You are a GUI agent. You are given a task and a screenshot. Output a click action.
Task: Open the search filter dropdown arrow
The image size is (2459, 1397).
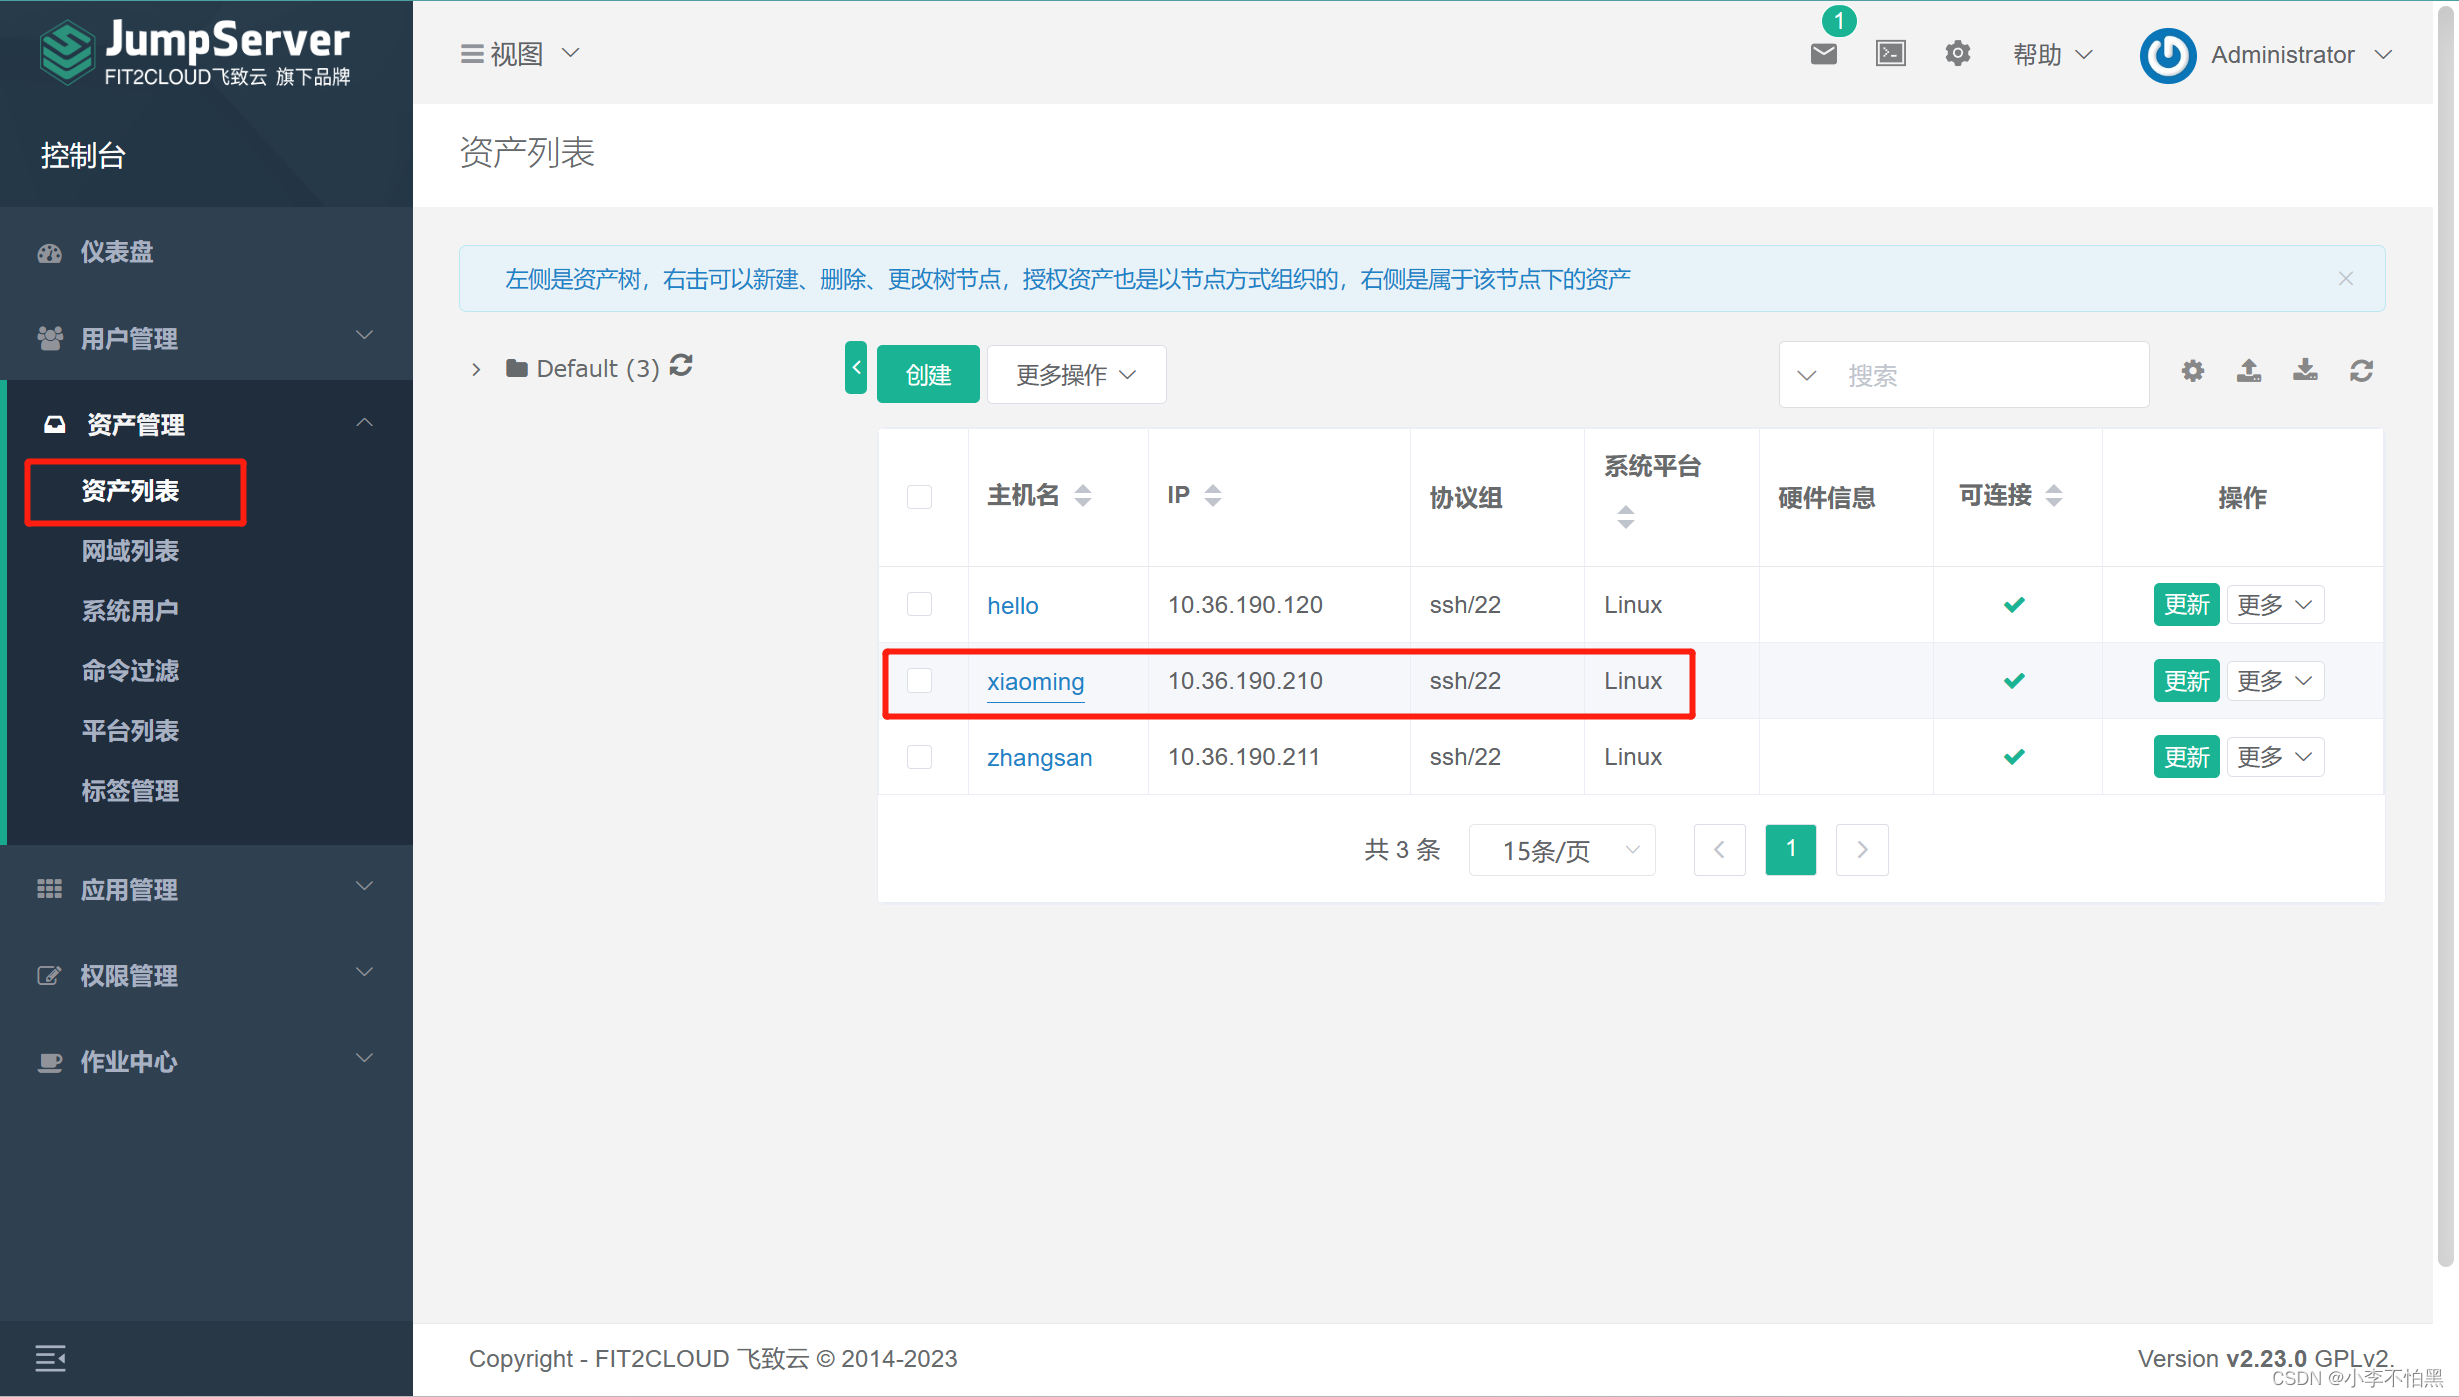tap(1806, 375)
